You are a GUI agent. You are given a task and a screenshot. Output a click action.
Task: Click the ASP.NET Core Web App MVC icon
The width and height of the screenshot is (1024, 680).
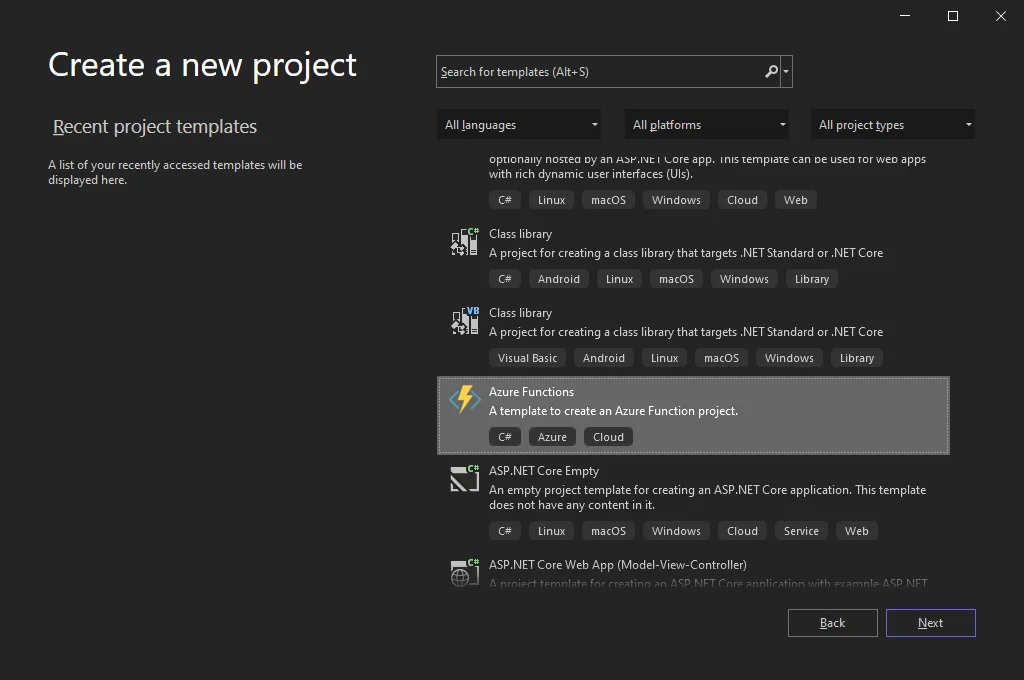(464, 572)
